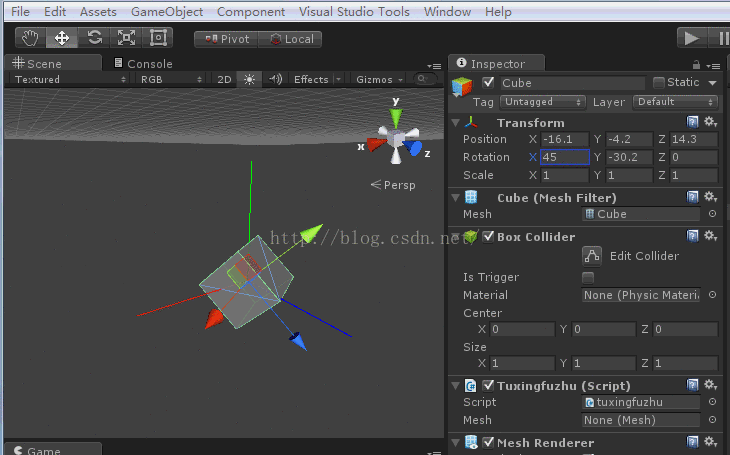Open the RGB render mode dropdown
This screenshot has height=455, width=730.
click(x=171, y=80)
